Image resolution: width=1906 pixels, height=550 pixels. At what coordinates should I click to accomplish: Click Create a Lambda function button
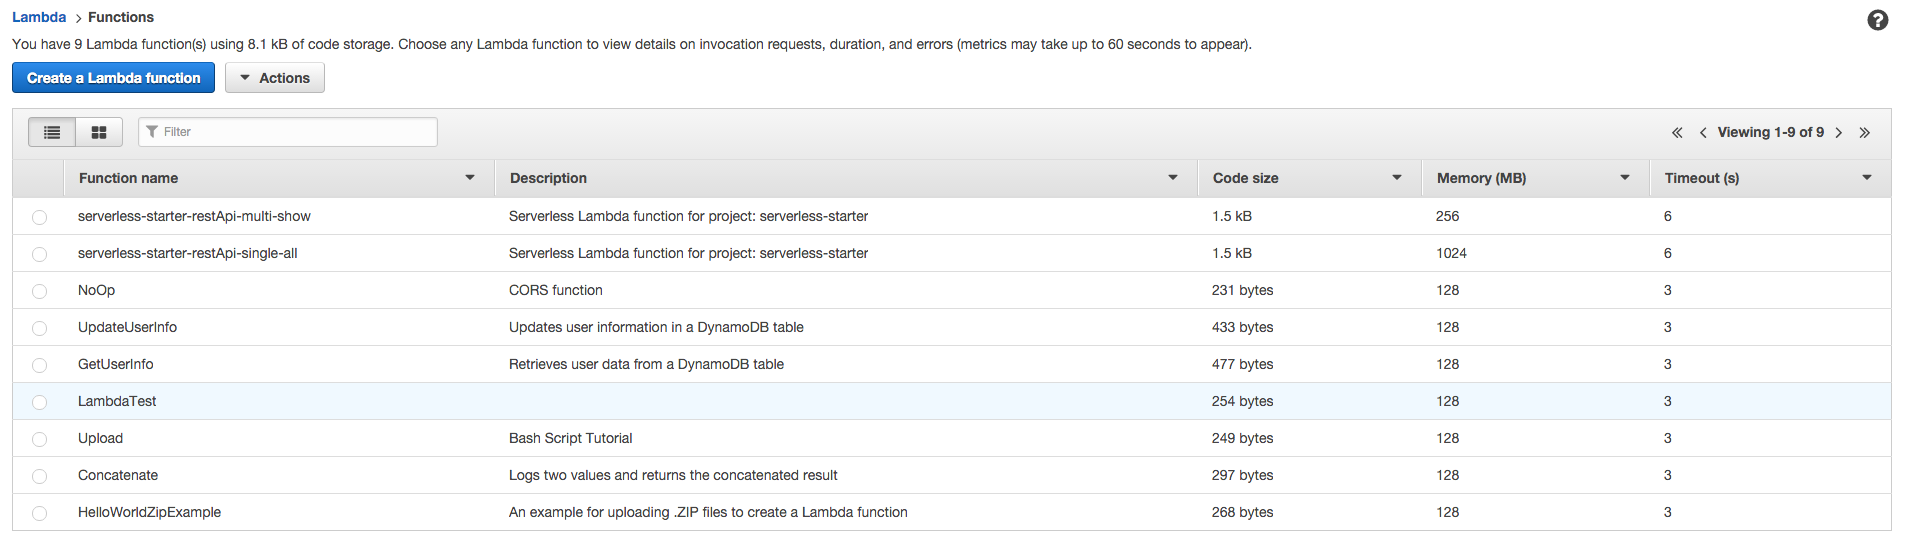113,78
